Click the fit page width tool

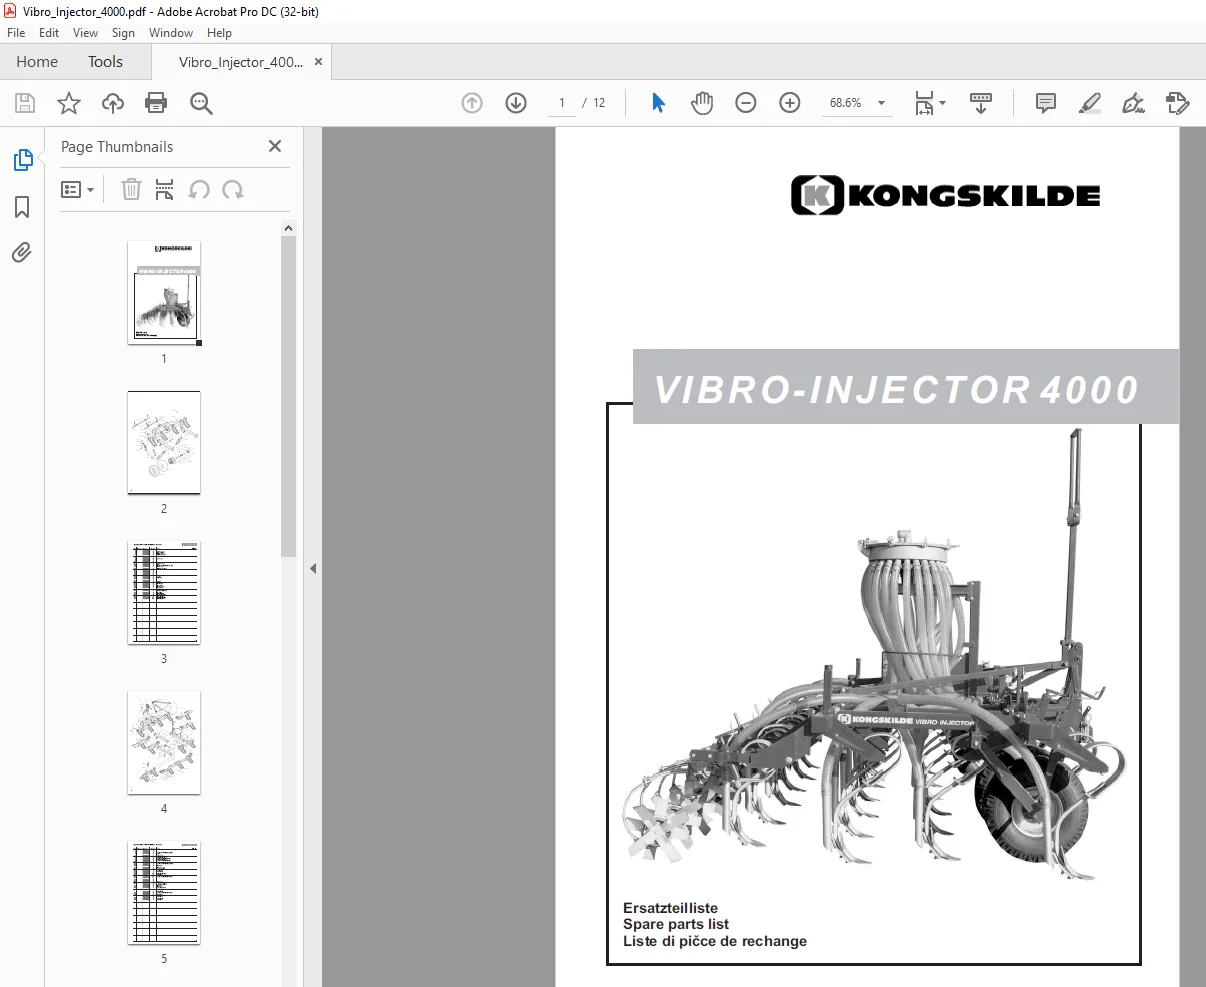coord(924,103)
